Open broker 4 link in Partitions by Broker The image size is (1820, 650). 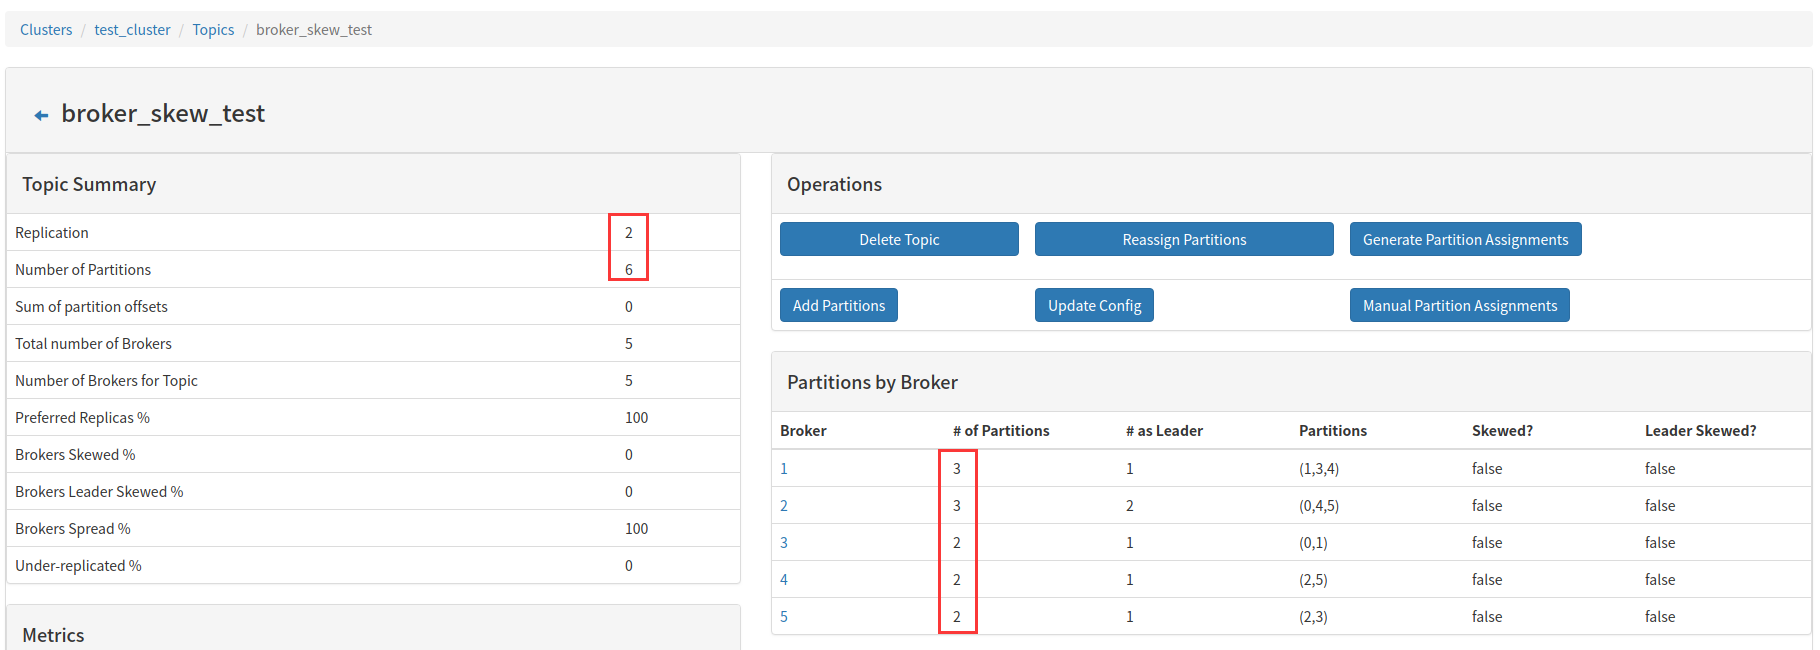click(784, 579)
